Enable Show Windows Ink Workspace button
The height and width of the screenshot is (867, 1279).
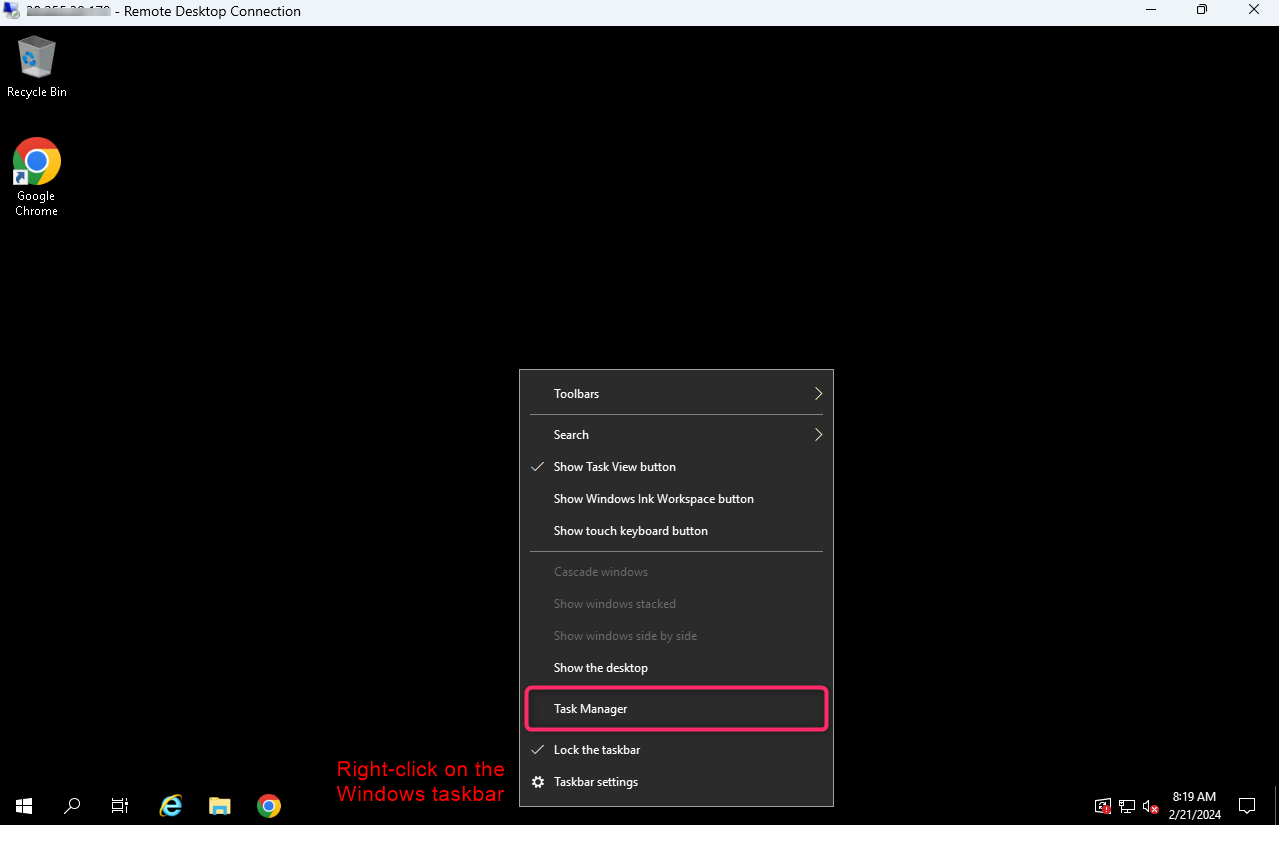tap(653, 498)
